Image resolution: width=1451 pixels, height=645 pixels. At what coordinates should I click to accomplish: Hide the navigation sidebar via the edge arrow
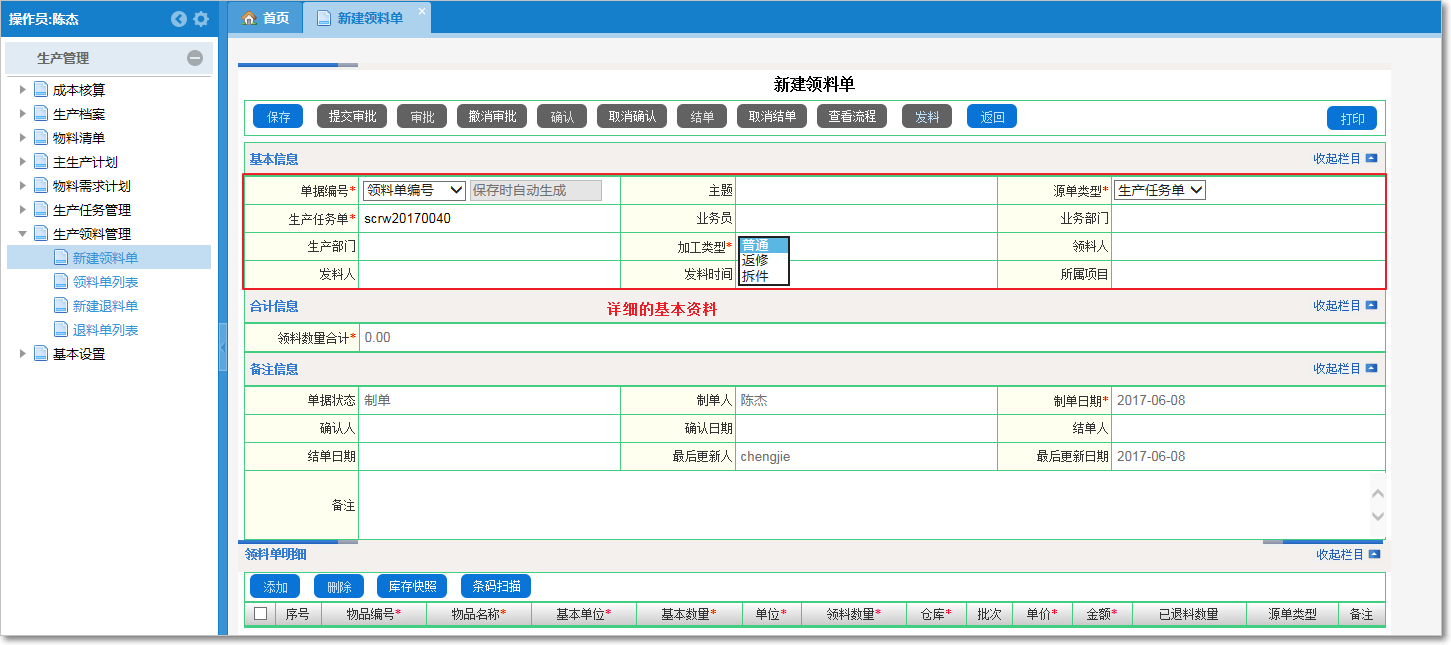225,345
